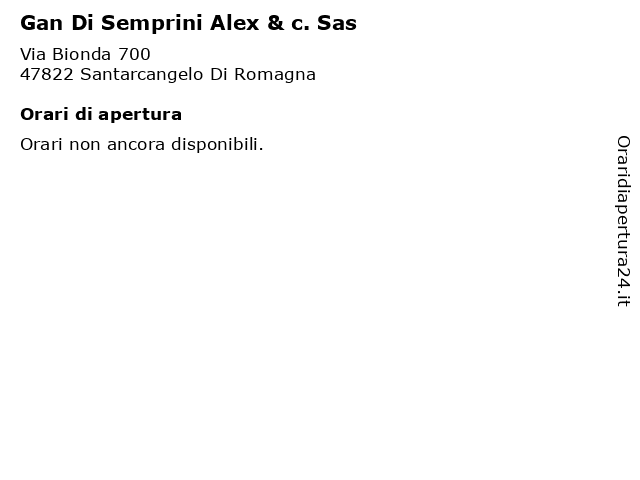
Task: Click the 24.it ending of the vertical watermark
Action: [x=623, y=288]
